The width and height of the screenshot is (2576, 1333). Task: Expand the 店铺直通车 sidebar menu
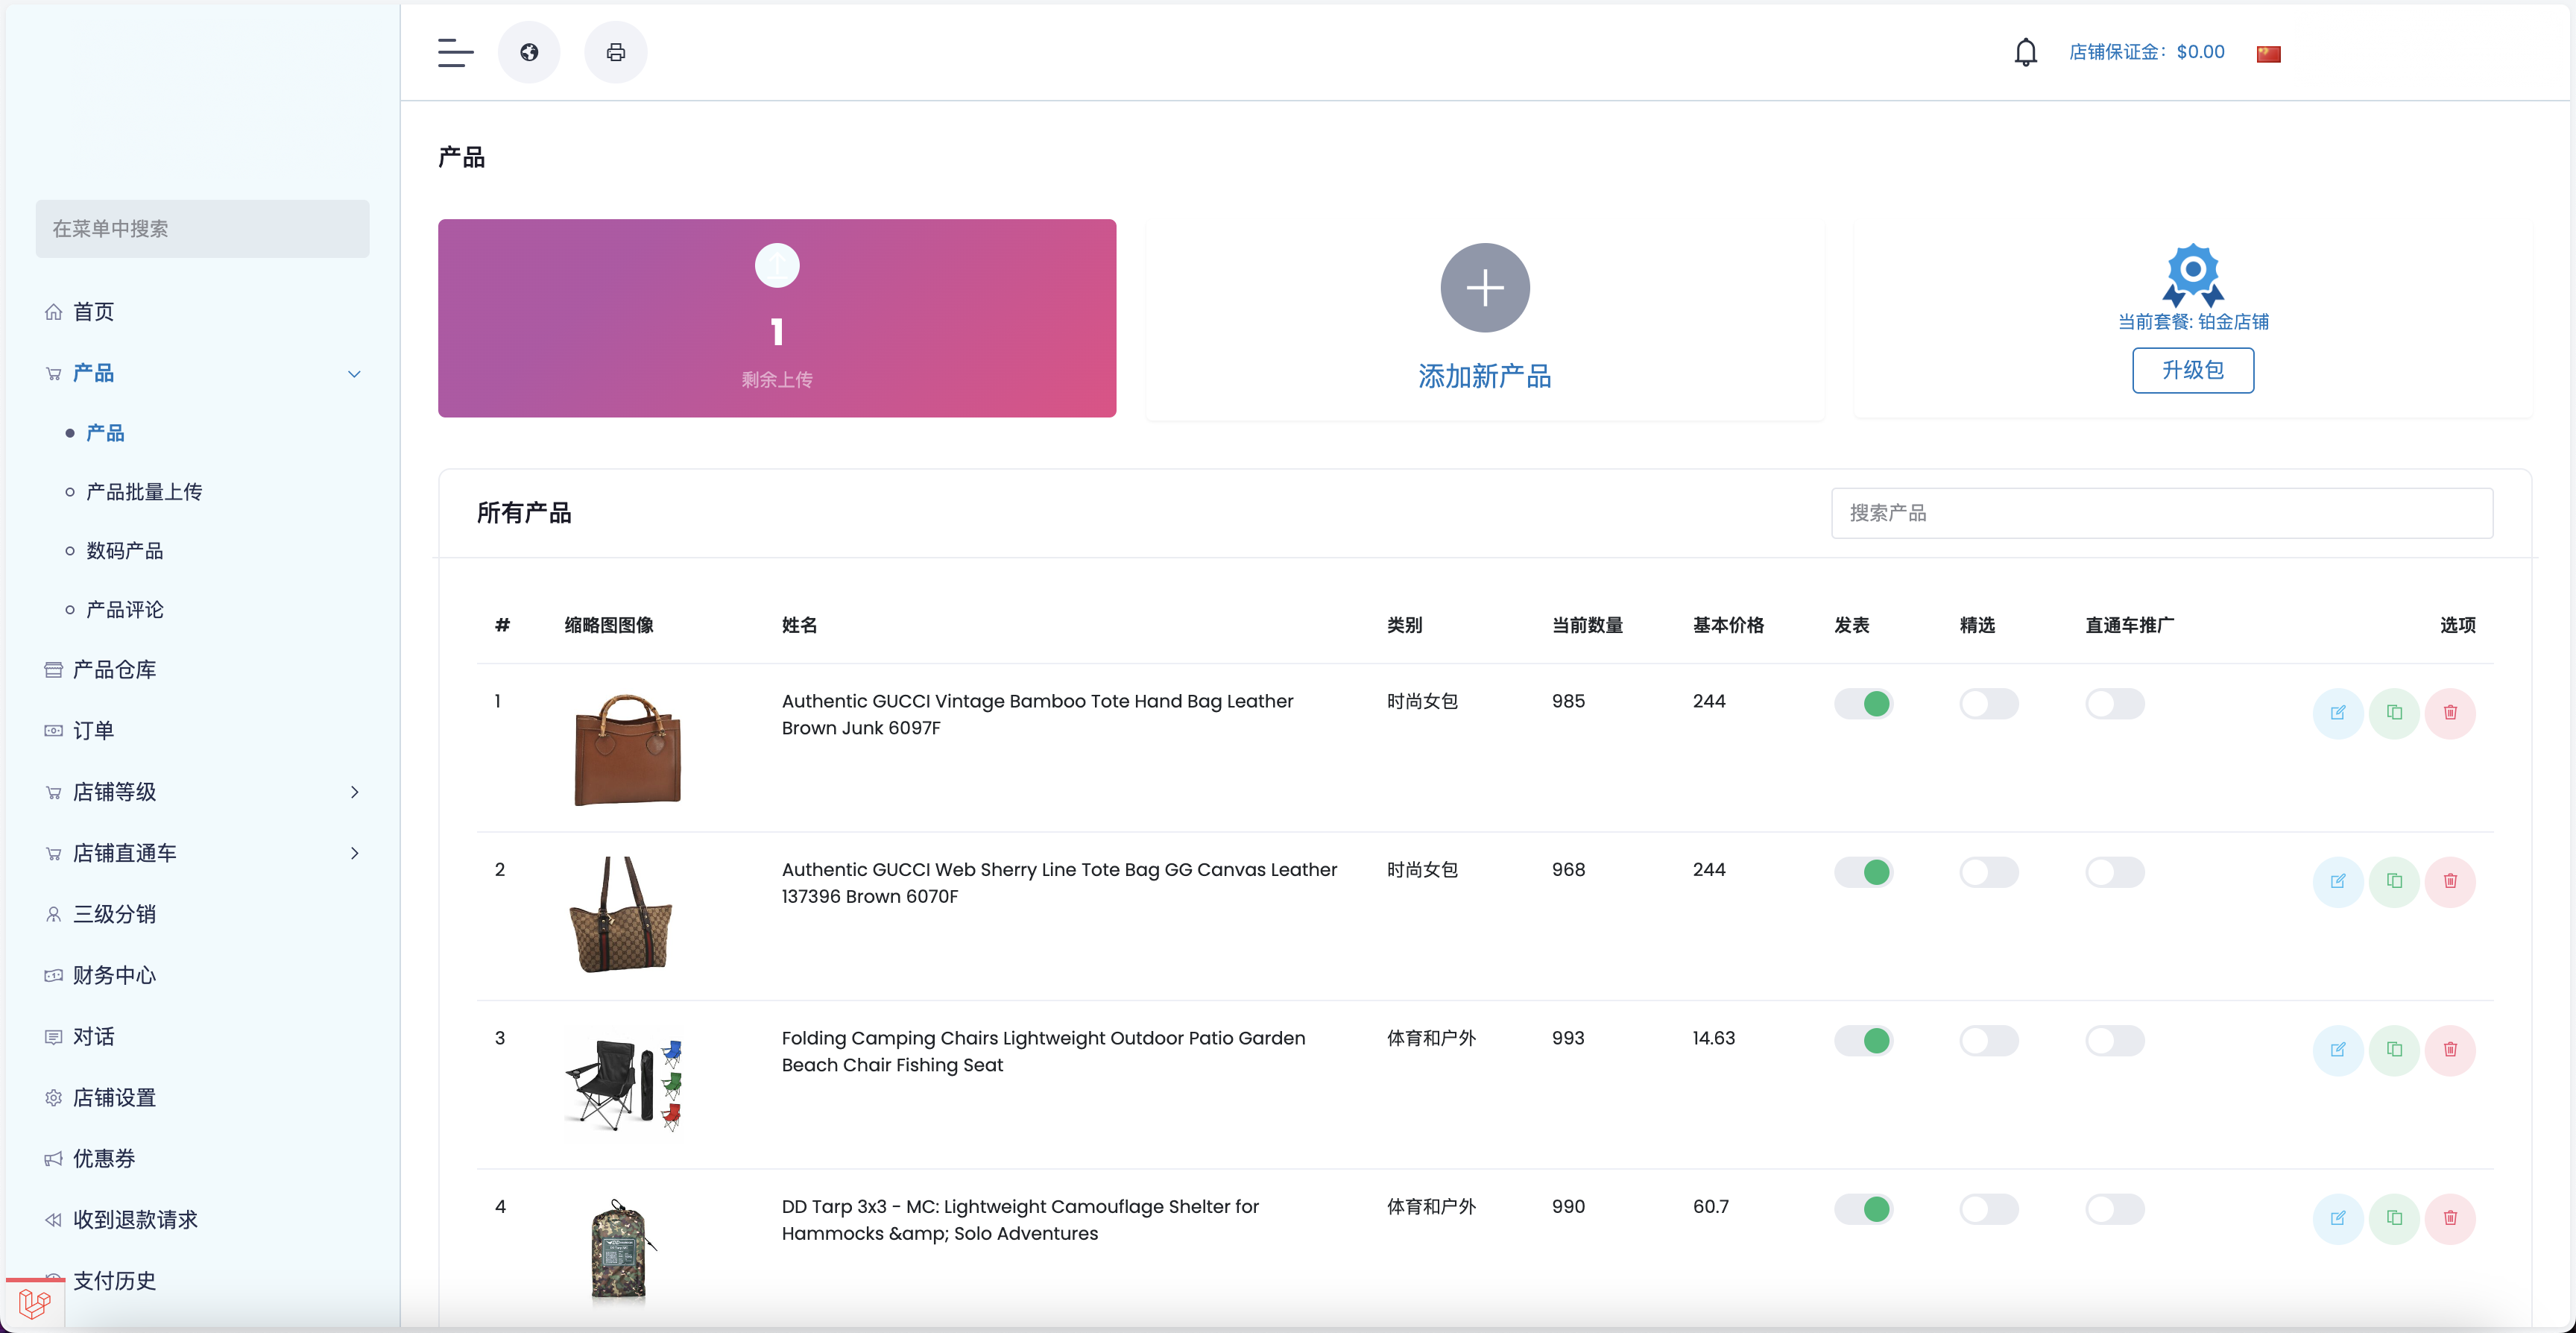click(x=354, y=853)
